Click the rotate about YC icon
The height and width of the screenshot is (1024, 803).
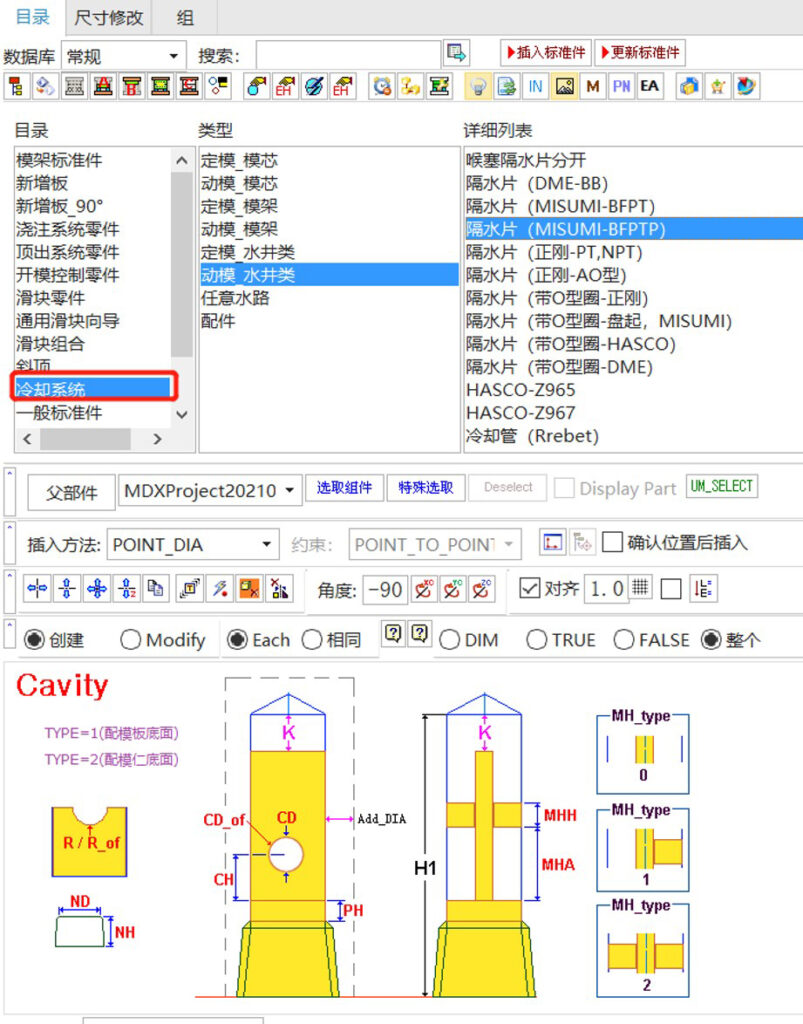[x=452, y=590]
